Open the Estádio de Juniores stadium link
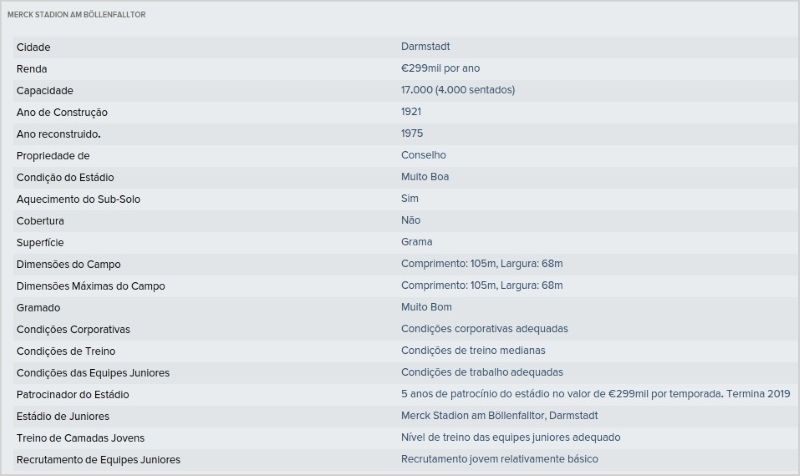This screenshot has height=476, width=800. tap(499, 415)
